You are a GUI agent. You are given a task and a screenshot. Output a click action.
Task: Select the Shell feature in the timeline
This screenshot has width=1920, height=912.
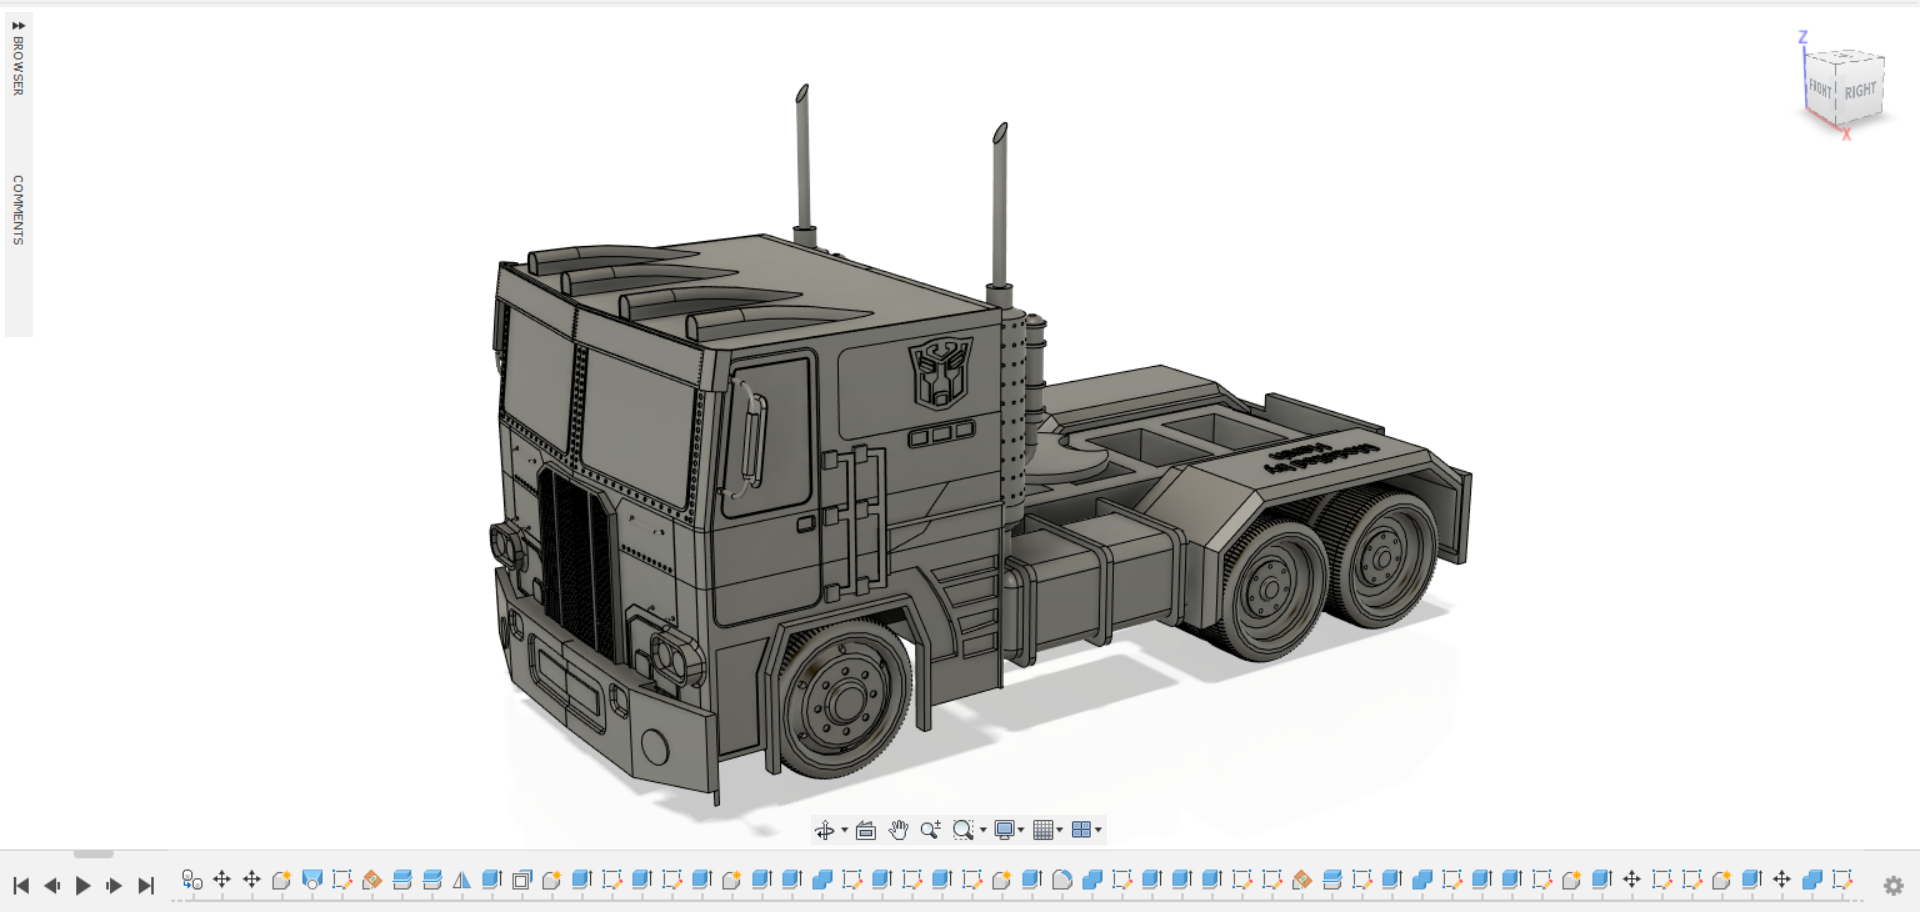pos(522,880)
